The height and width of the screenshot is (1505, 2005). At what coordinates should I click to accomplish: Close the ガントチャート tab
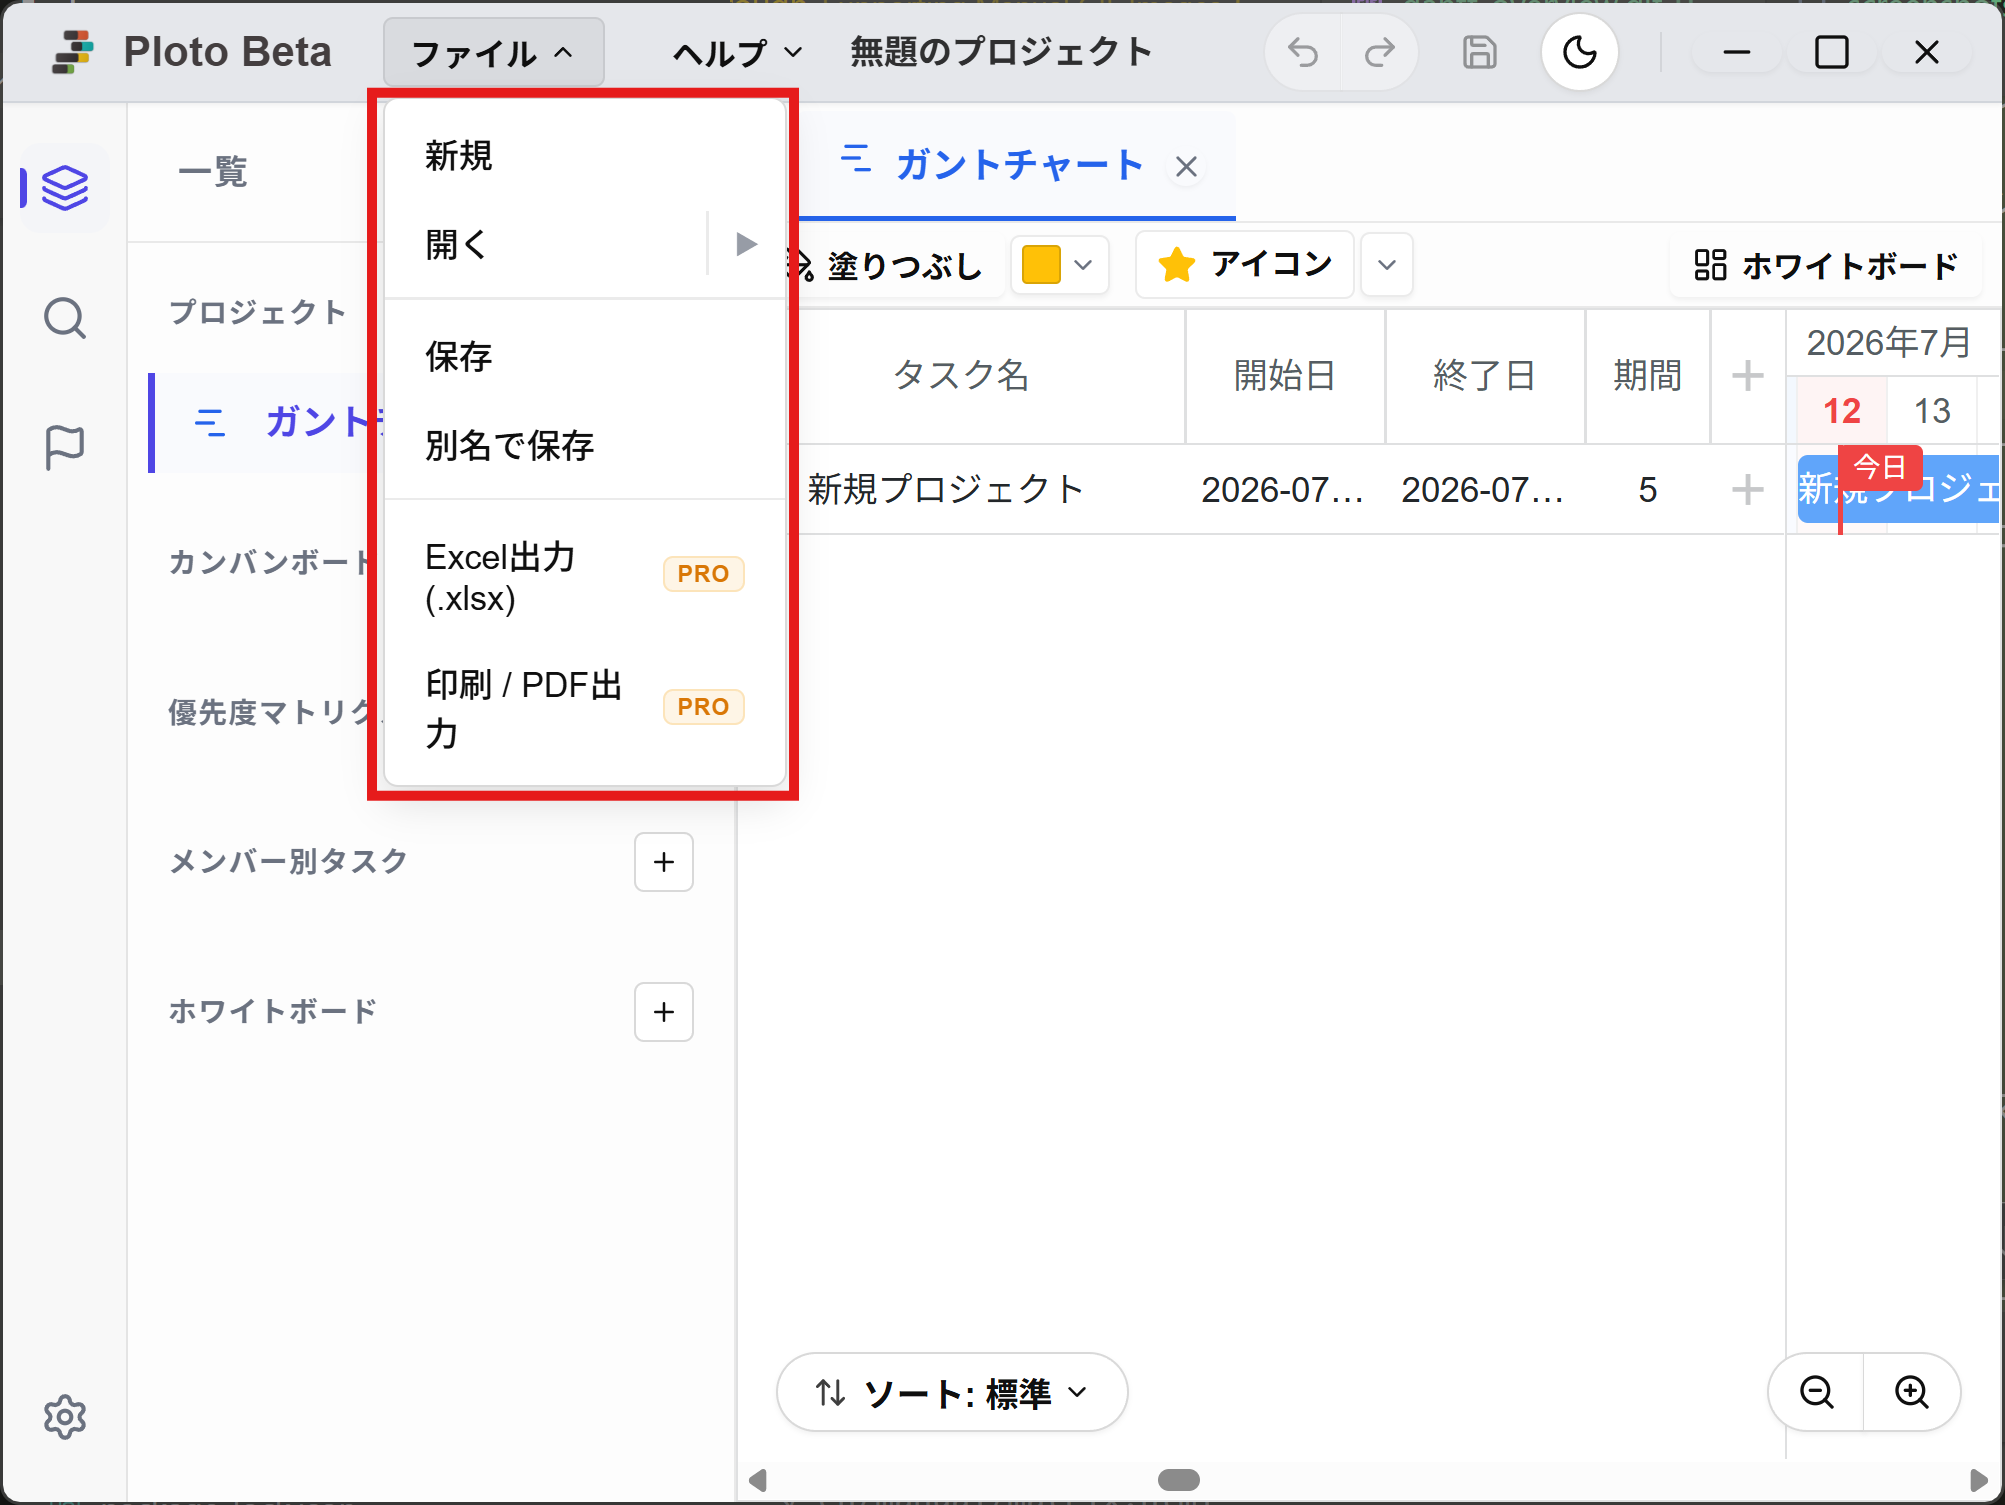click(x=1186, y=166)
